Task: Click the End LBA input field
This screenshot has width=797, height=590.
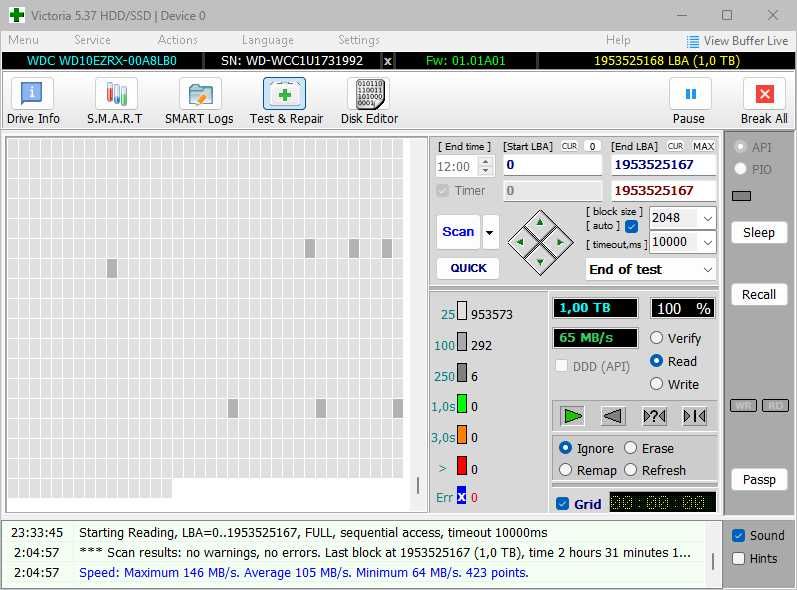Action: click(663, 165)
